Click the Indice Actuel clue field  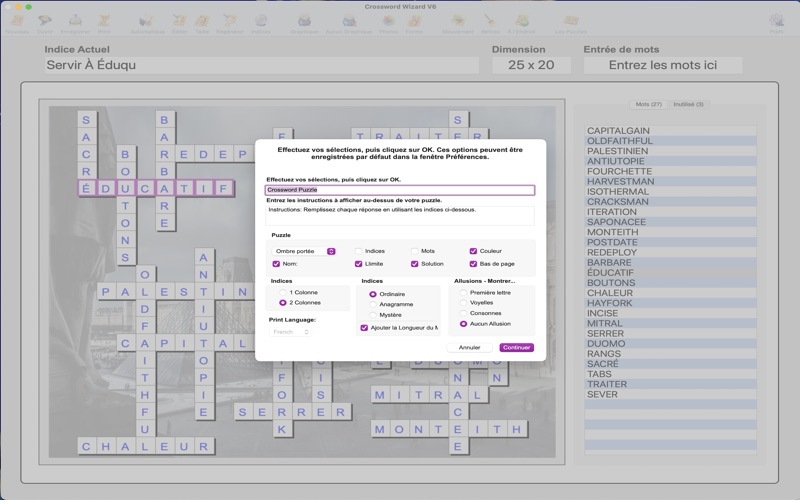click(x=262, y=65)
